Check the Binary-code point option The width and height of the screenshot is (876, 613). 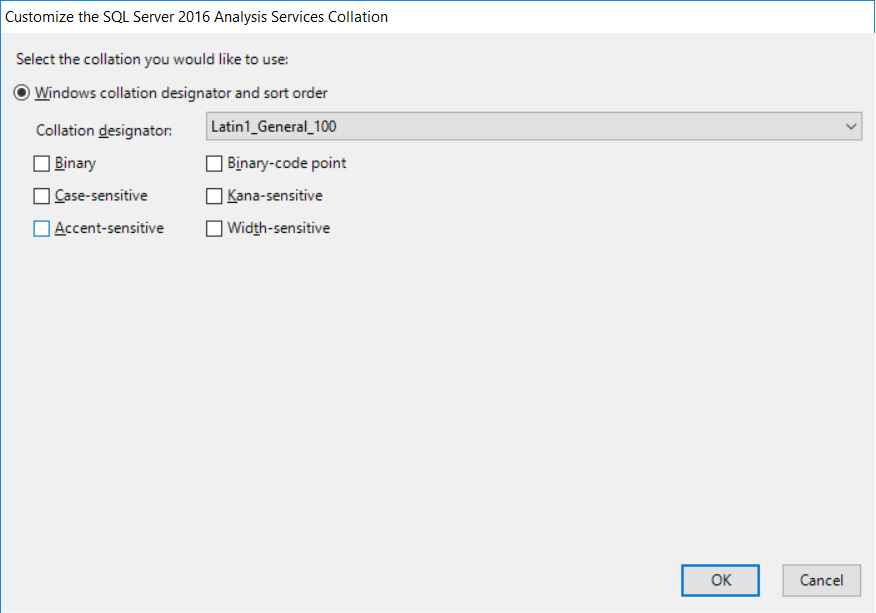214,164
